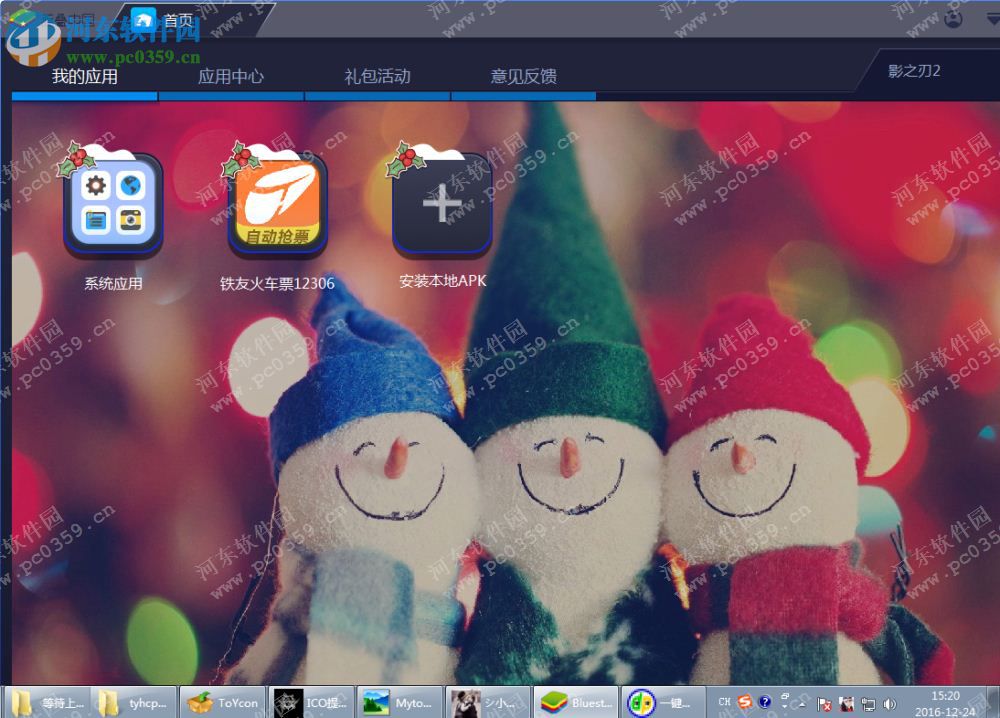The width and height of the screenshot is (1000, 718).
Task: Click the CH language indicator in tray
Action: pos(724,702)
